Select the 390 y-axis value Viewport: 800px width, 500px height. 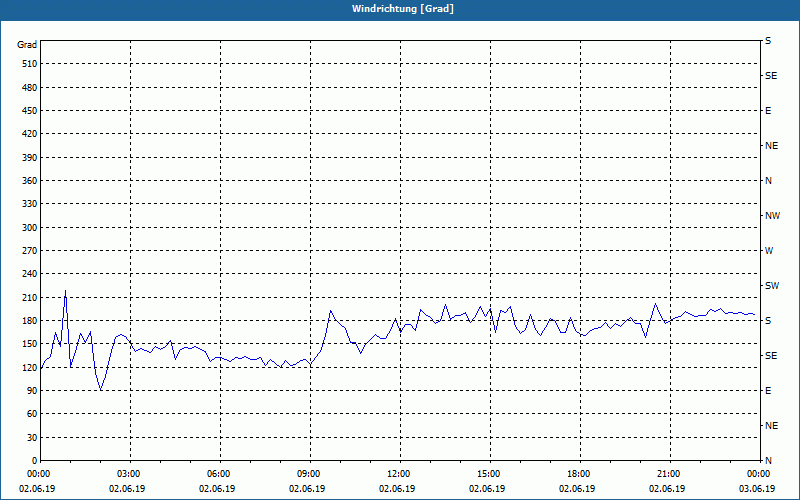click(29, 158)
